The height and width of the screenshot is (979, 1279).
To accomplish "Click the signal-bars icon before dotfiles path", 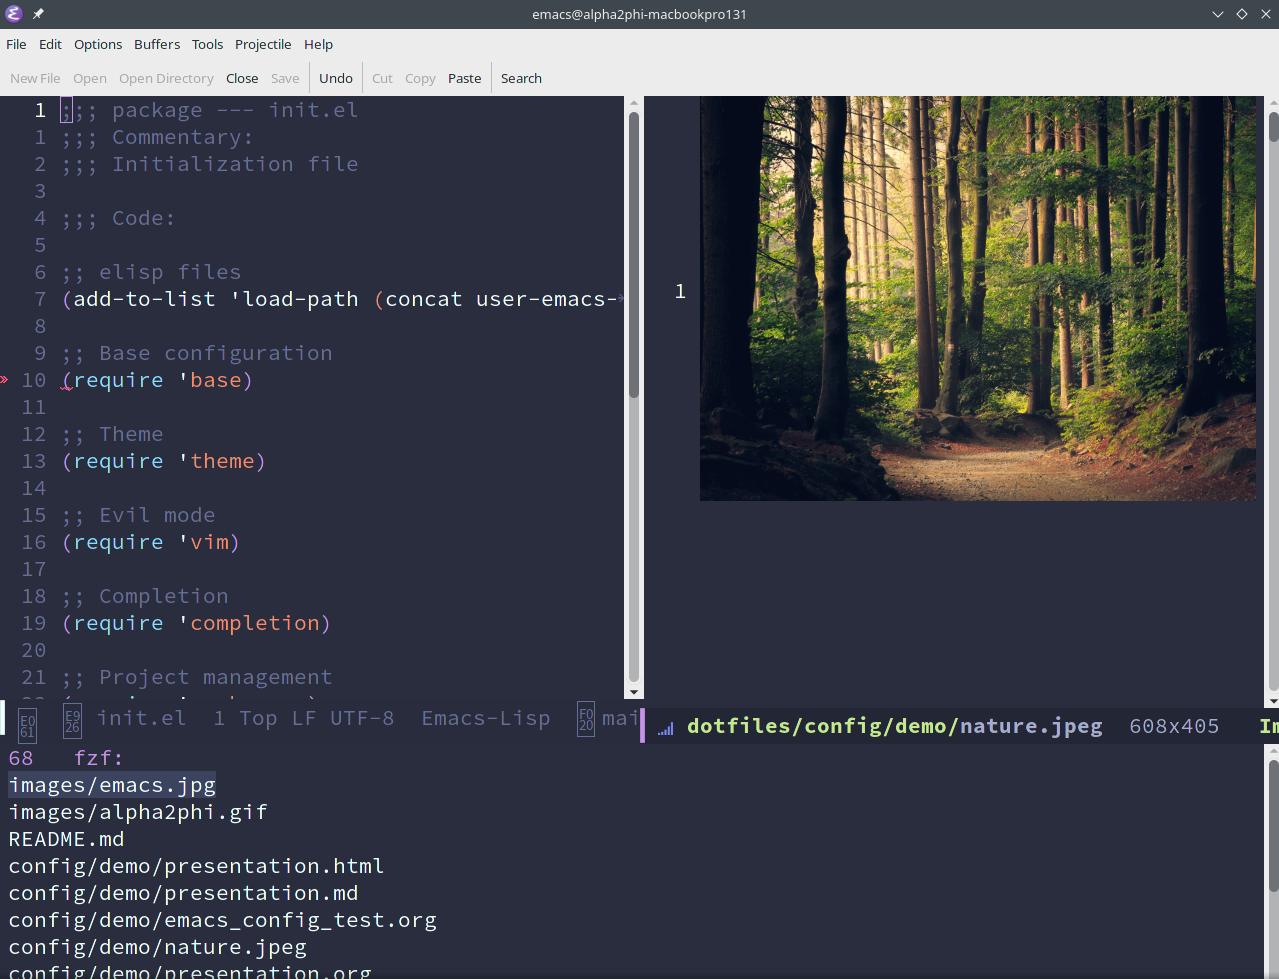I will (x=665, y=728).
